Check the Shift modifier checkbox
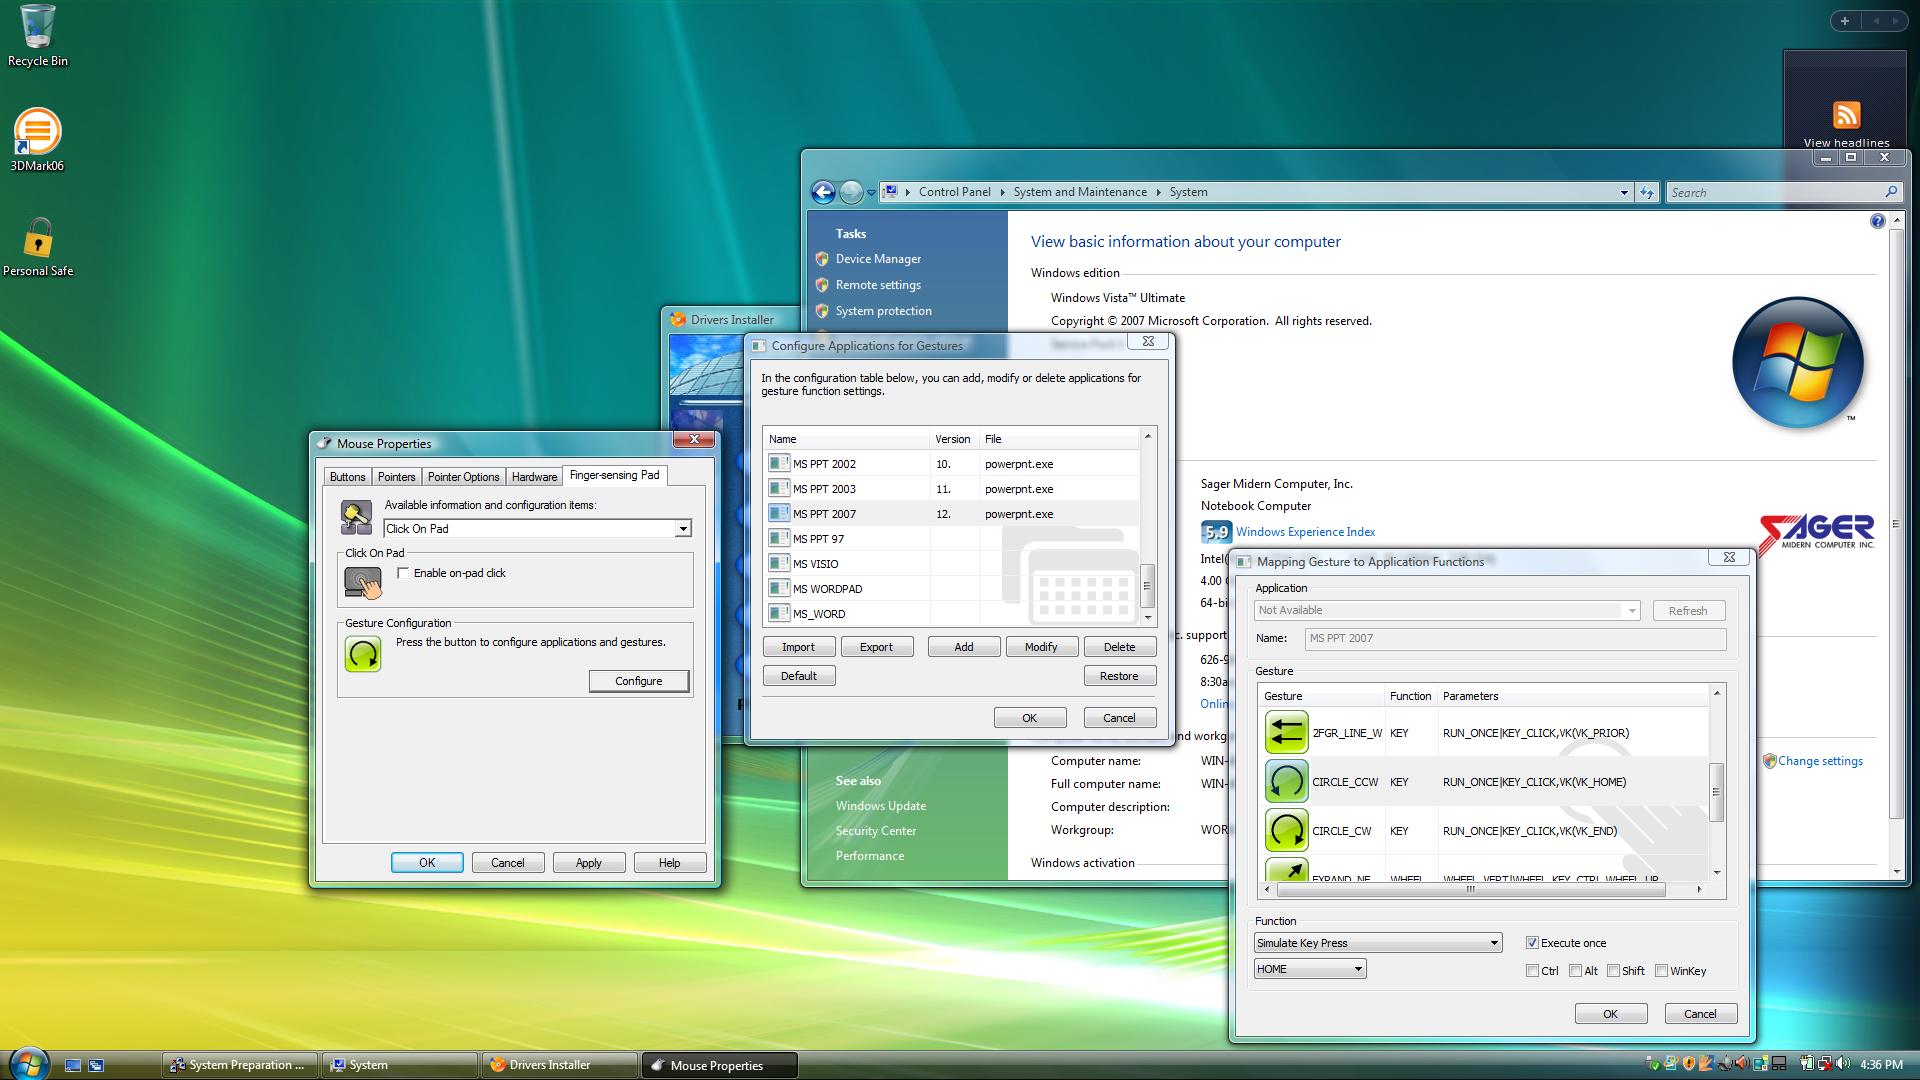This screenshot has width=1920, height=1080. [1613, 971]
